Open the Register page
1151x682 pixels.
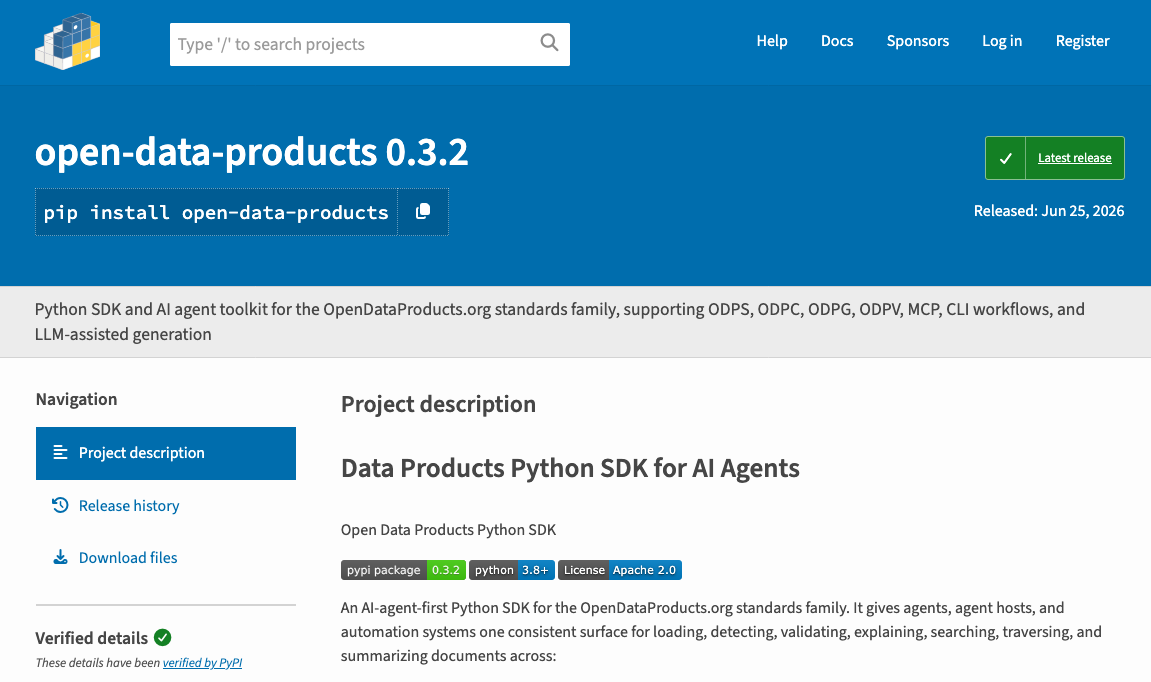pyautogui.click(x=1082, y=41)
